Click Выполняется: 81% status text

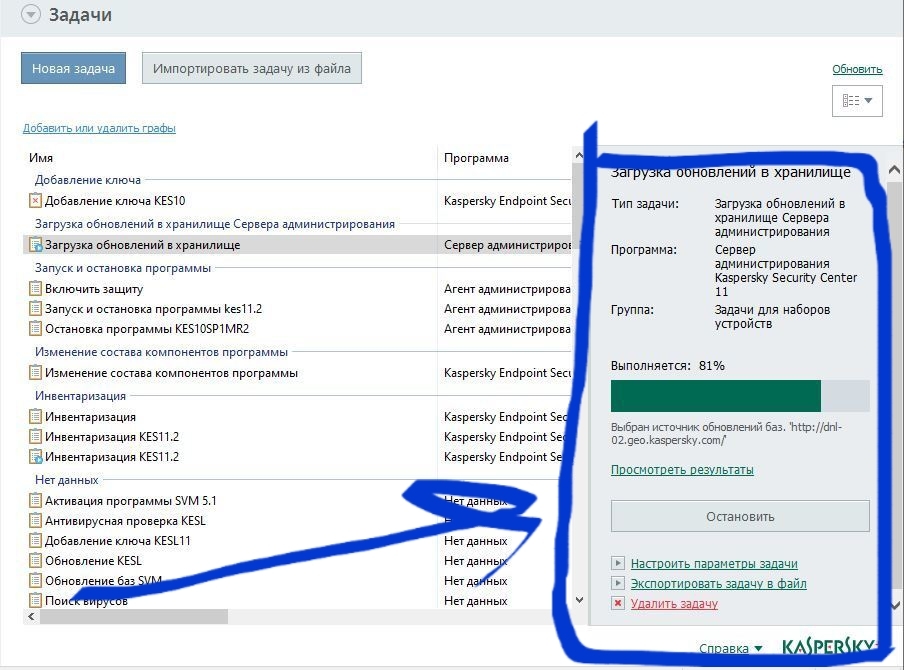point(668,366)
